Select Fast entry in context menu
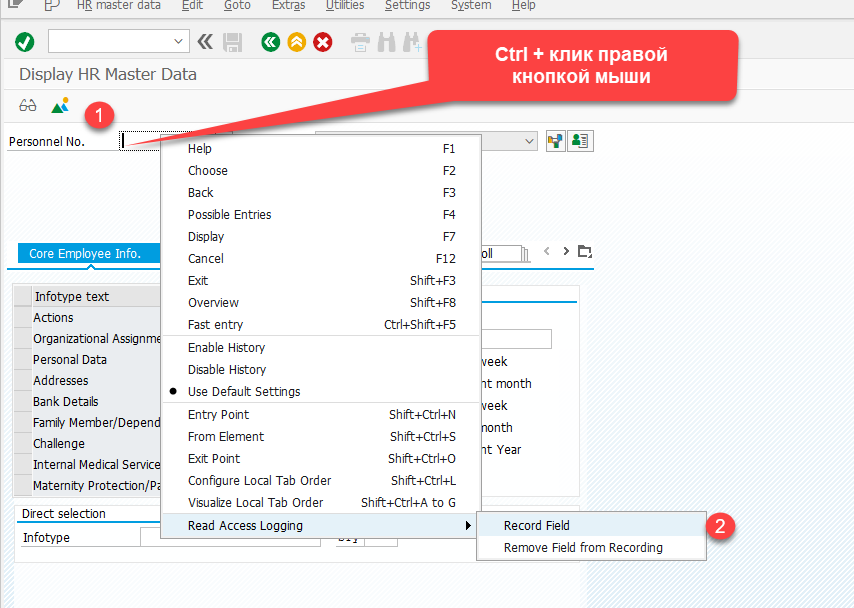Image resolution: width=854 pixels, height=608 pixels. tap(321, 325)
